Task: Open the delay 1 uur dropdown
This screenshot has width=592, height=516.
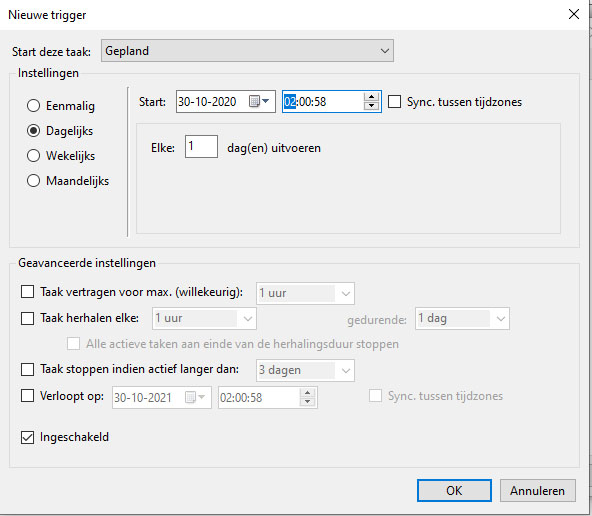Action: pyautogui.click(x=305, y=293)
